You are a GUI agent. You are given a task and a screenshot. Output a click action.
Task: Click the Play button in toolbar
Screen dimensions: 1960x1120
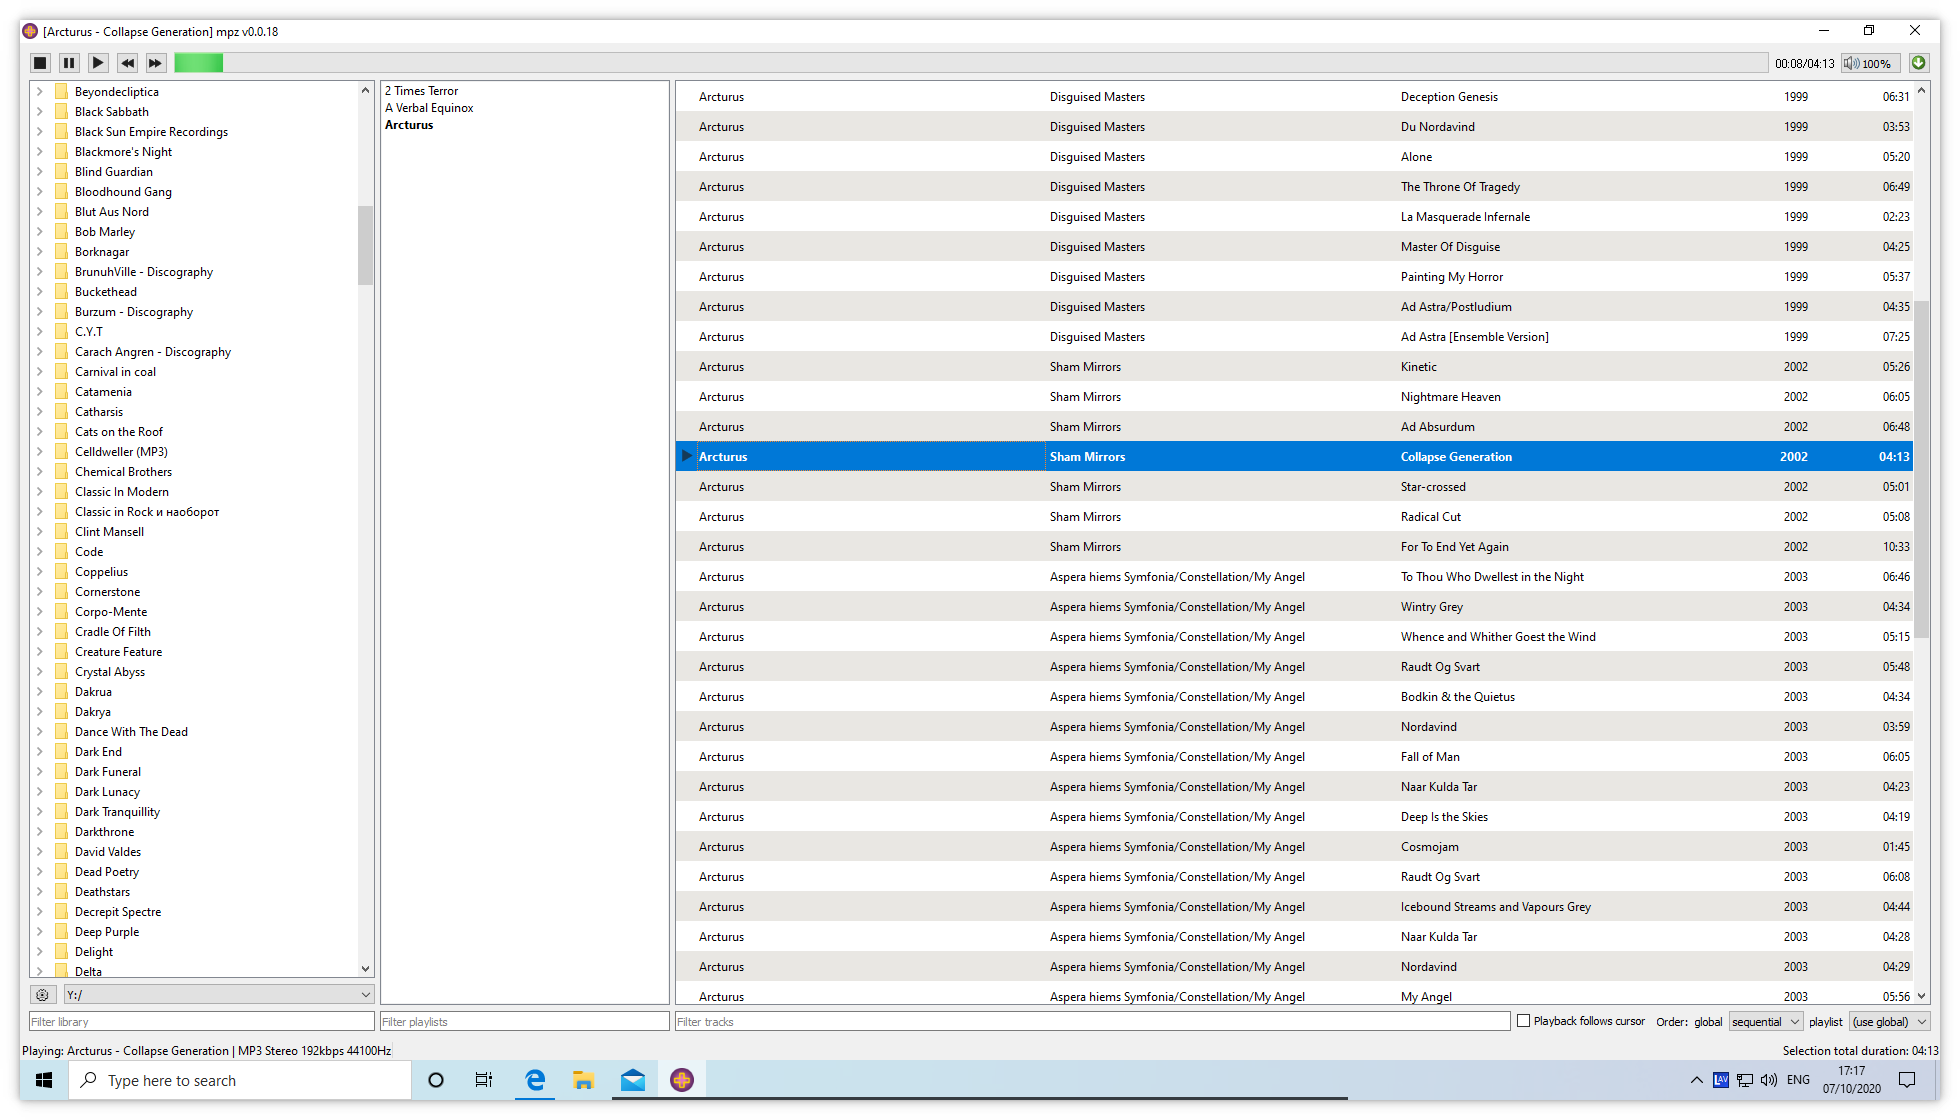(98, 63)
